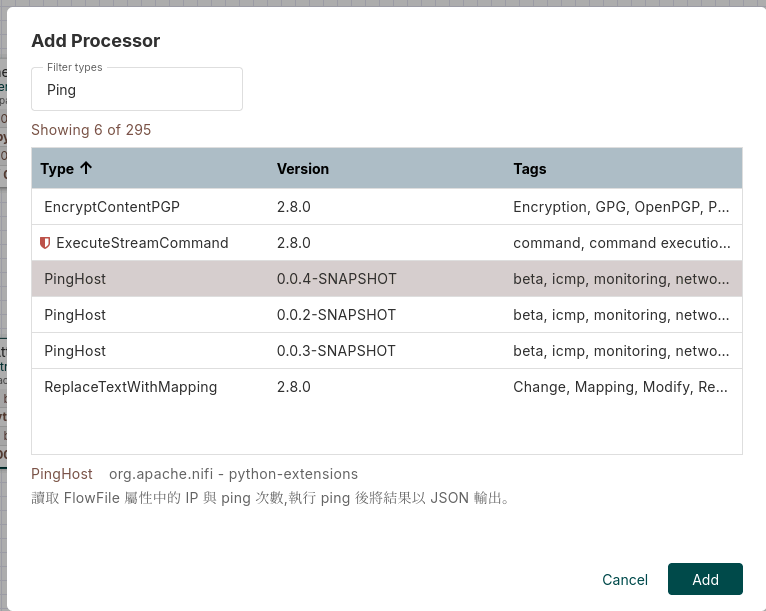Click the Showing 6 of 295 text
Image resolution: width=766 pixels, height=611 pixels.
tap(91, 130)
